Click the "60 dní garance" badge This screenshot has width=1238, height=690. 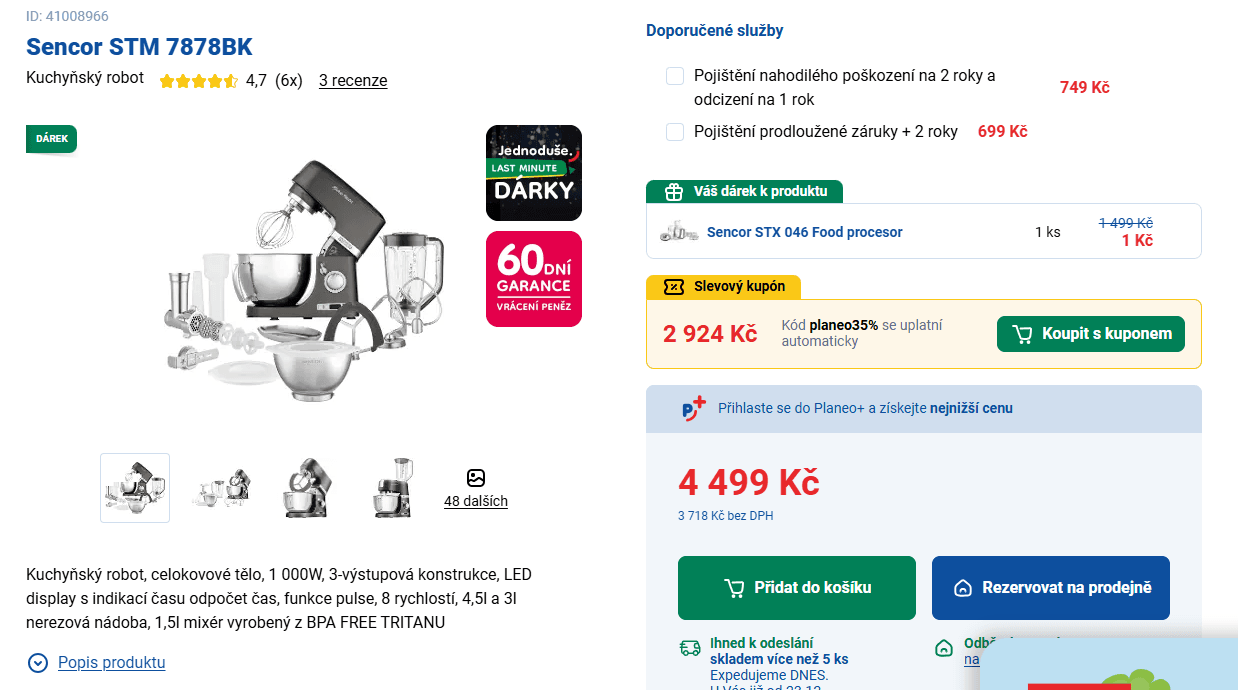534,278
